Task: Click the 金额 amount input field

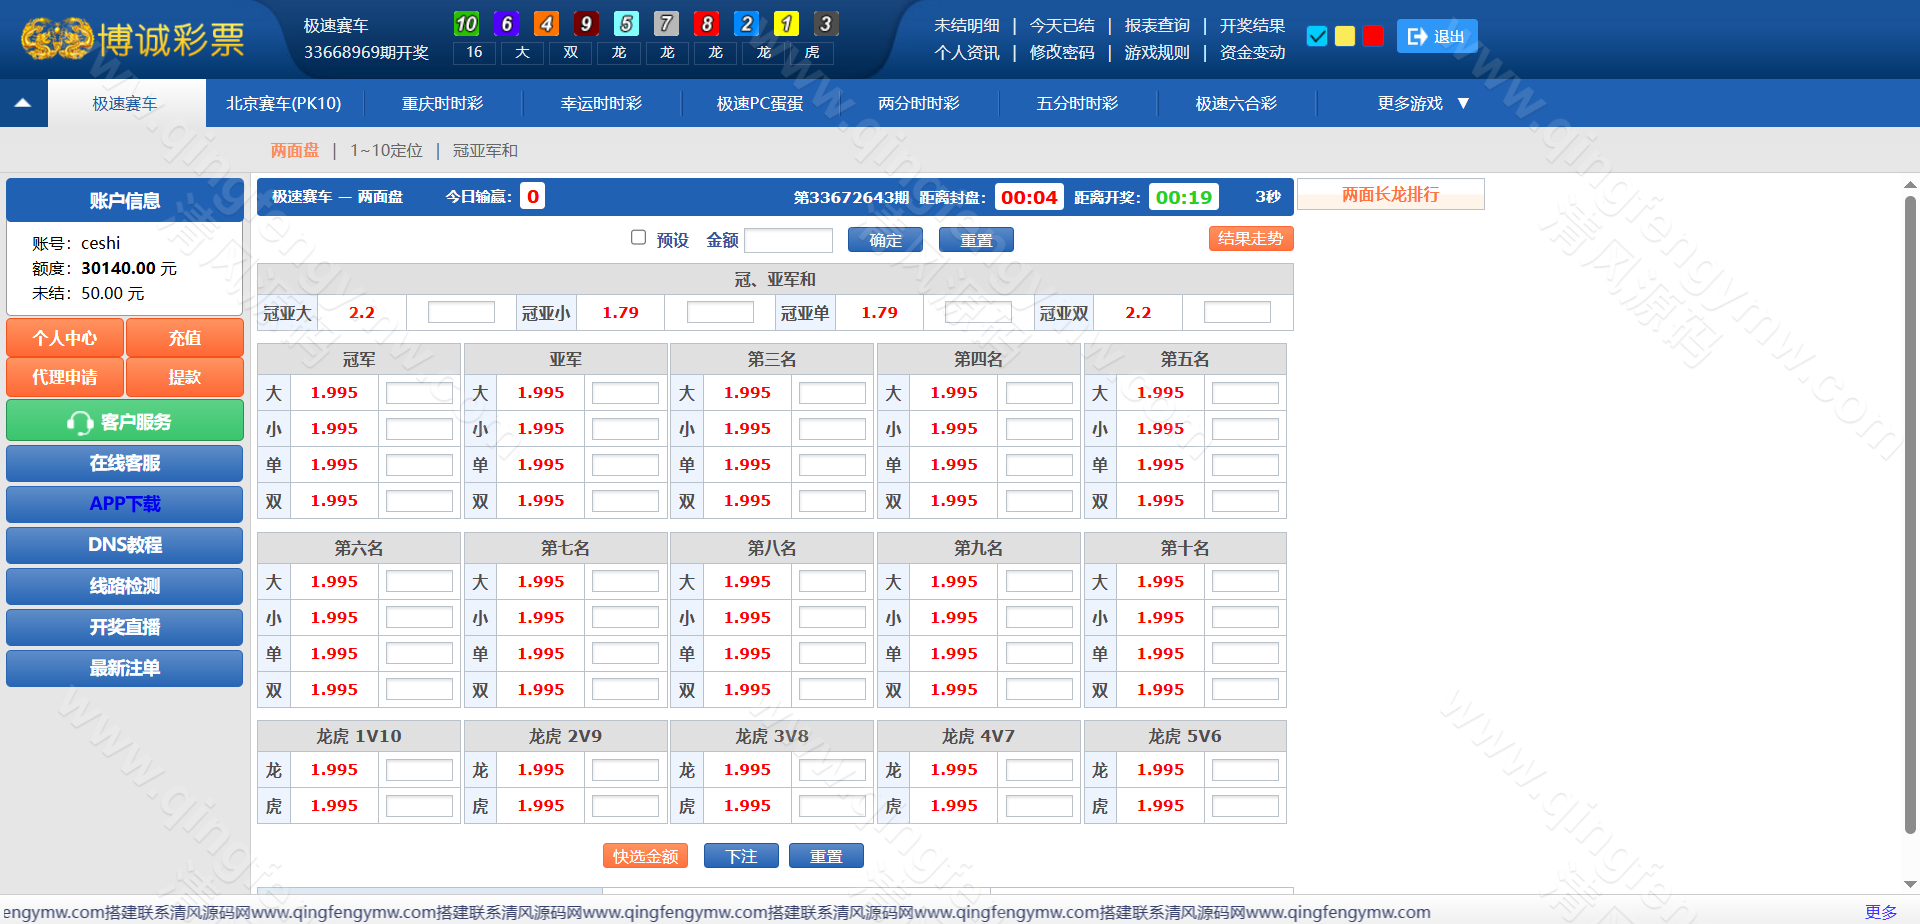Action: 788,240
